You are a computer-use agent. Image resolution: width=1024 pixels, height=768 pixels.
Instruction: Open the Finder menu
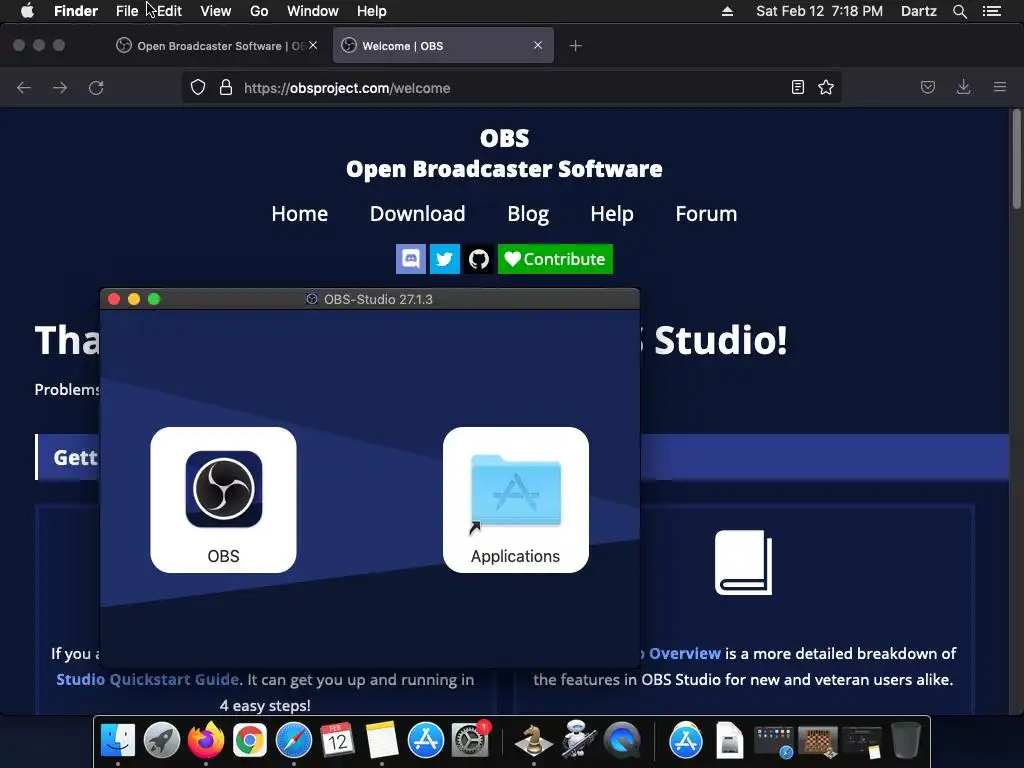pos(76,11)
